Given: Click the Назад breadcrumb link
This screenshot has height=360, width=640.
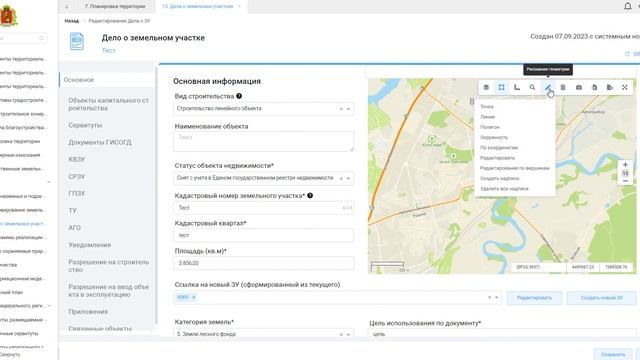Looking at the screenshot, I should pos(71,21).
